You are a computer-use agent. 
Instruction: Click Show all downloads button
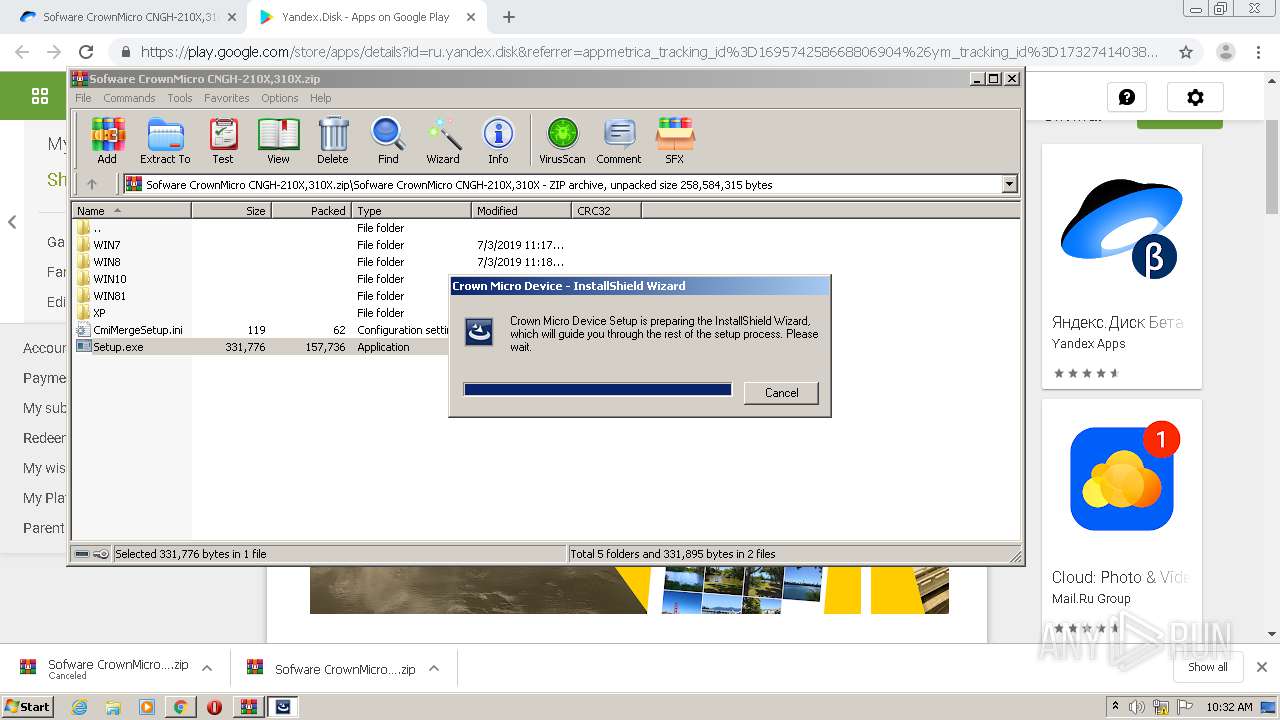[1207, 667]
